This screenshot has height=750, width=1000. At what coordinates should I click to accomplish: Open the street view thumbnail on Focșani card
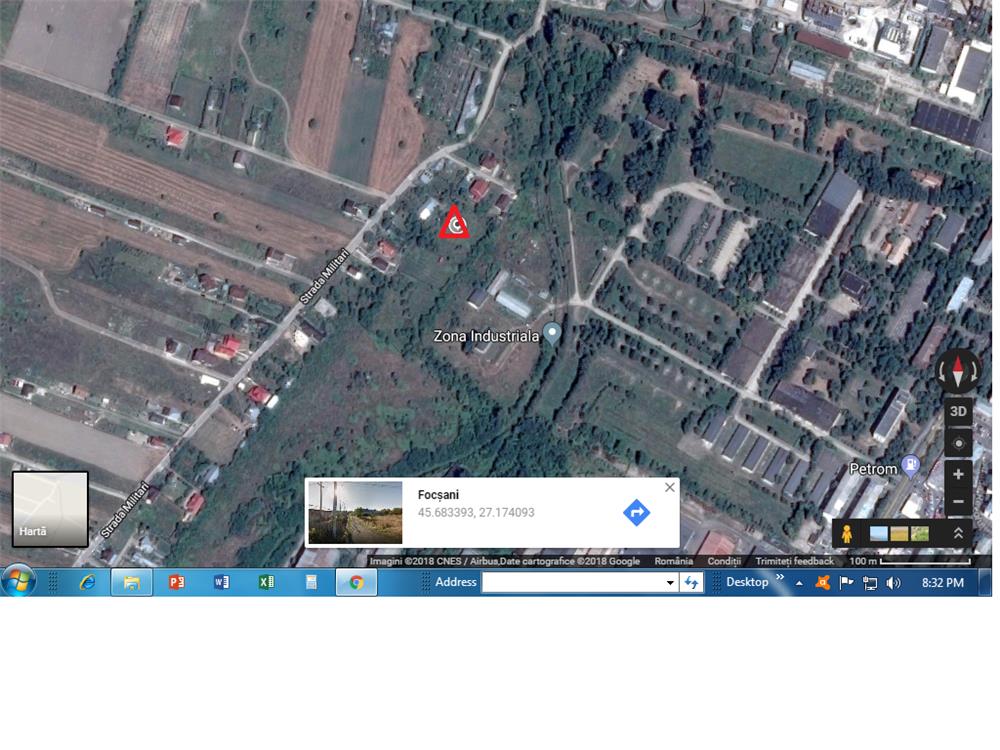coord(357,512)
